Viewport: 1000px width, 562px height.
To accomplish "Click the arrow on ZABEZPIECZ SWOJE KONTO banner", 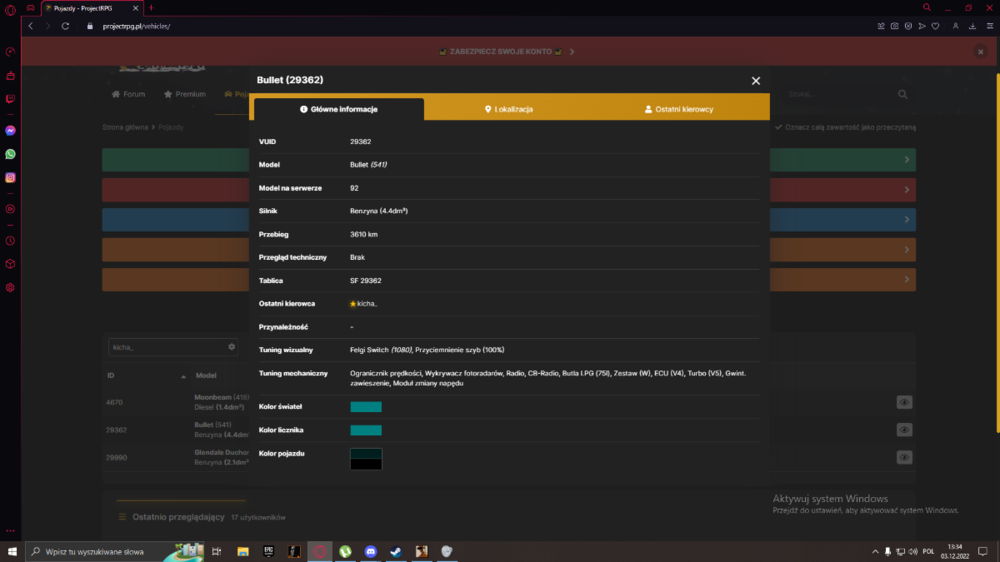I will (x=572, y=52).
